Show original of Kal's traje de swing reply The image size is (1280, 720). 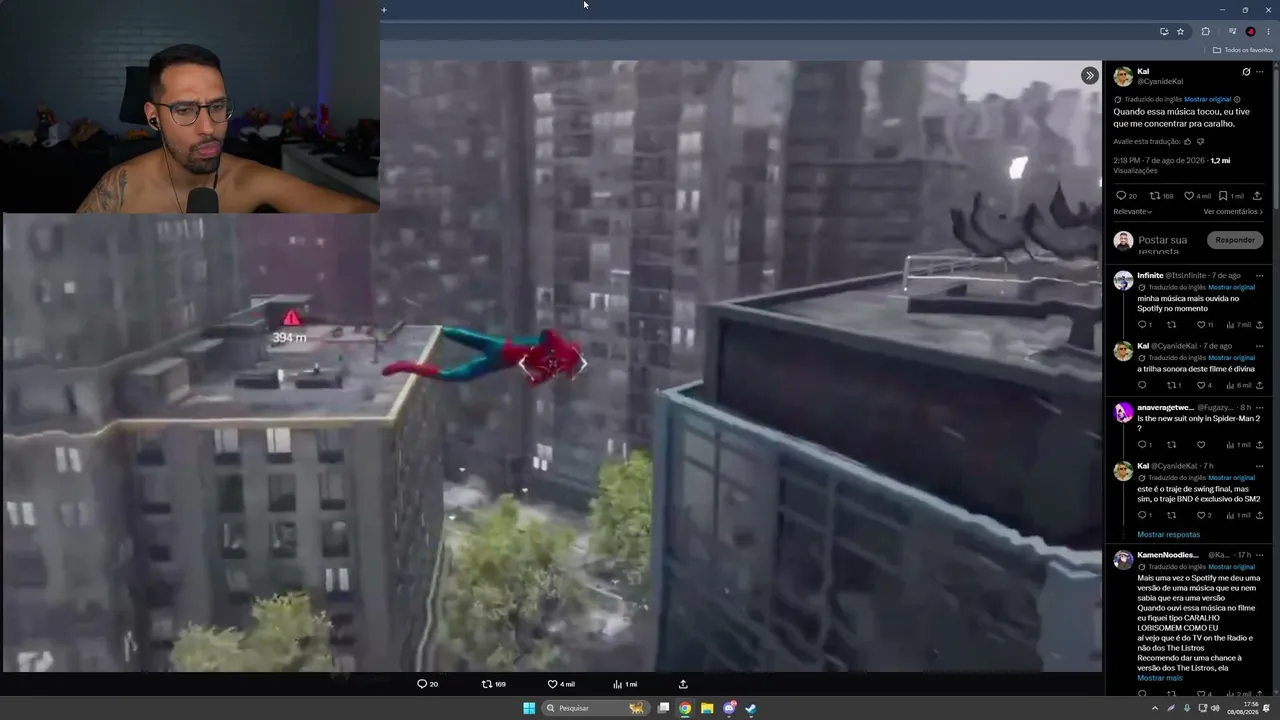point(1231,477)
